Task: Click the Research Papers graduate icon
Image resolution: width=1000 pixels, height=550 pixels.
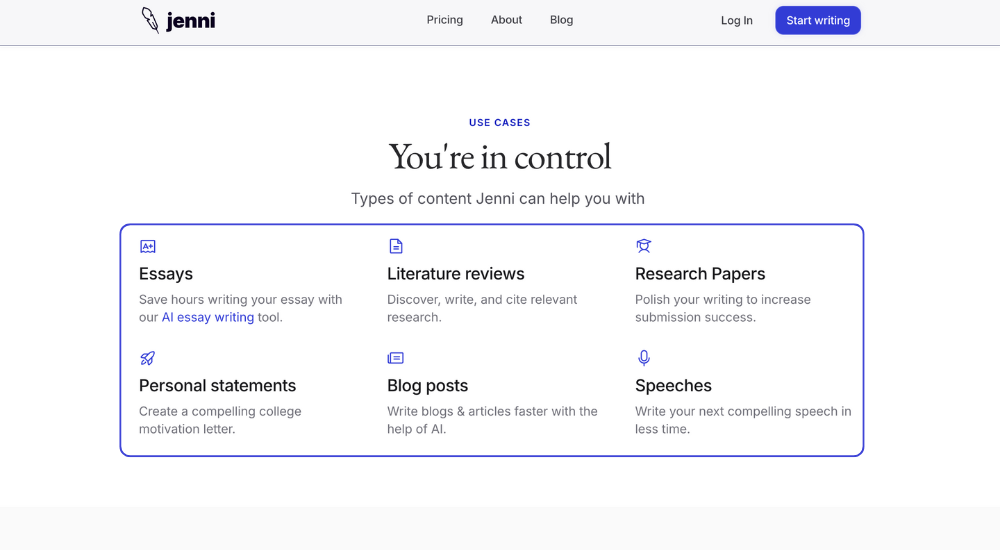Action: 643,246
